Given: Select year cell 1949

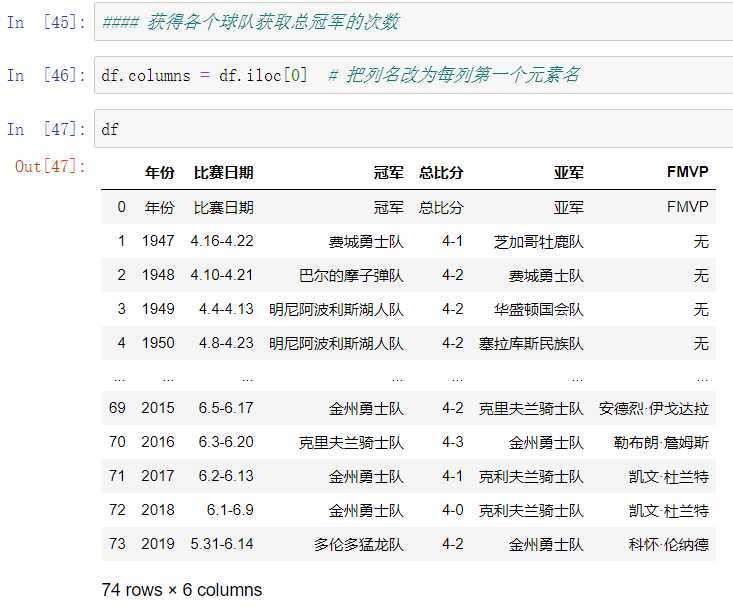Looking at the screenshot, I should coord(158,309).
